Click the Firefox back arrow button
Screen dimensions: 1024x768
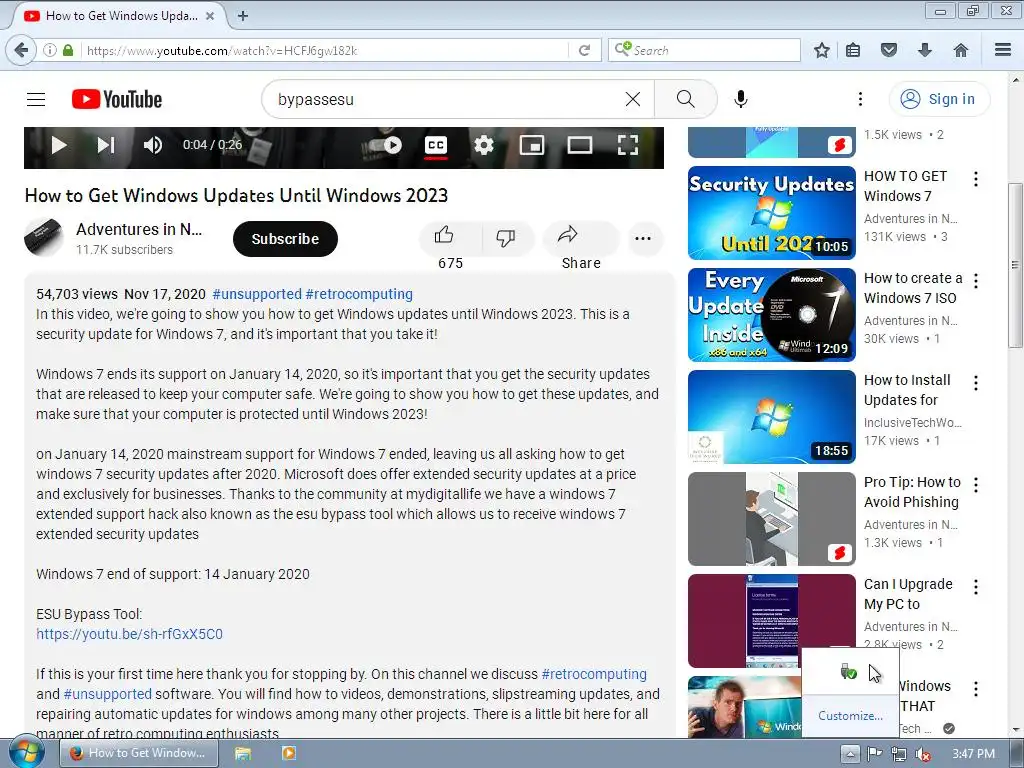point(22,50)
